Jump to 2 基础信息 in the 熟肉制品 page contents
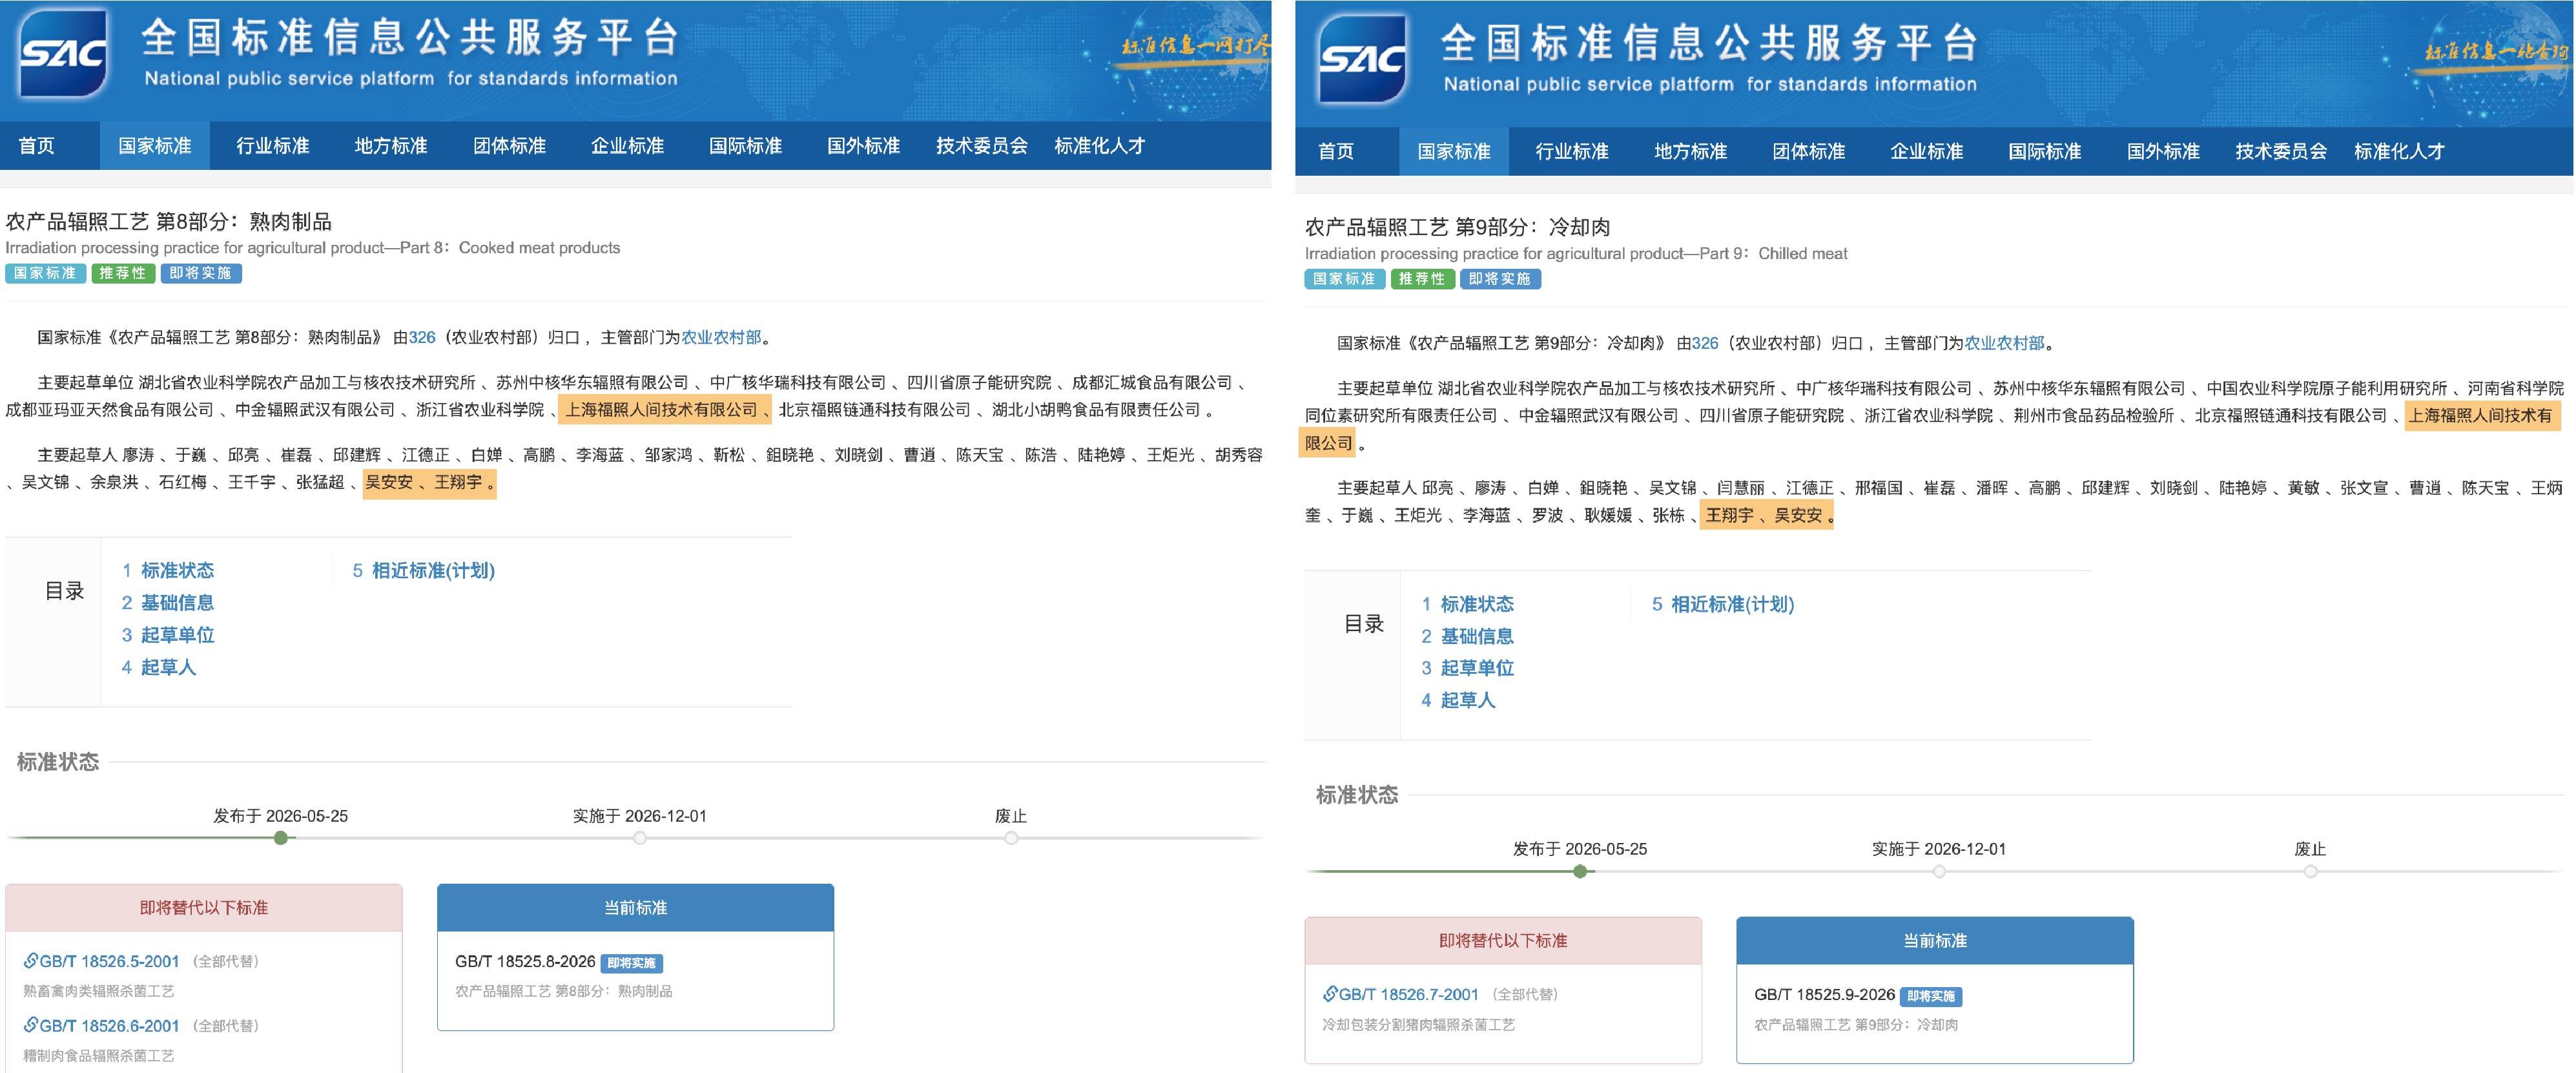Screen dimensions: 2576x1073 pos(167,603)
